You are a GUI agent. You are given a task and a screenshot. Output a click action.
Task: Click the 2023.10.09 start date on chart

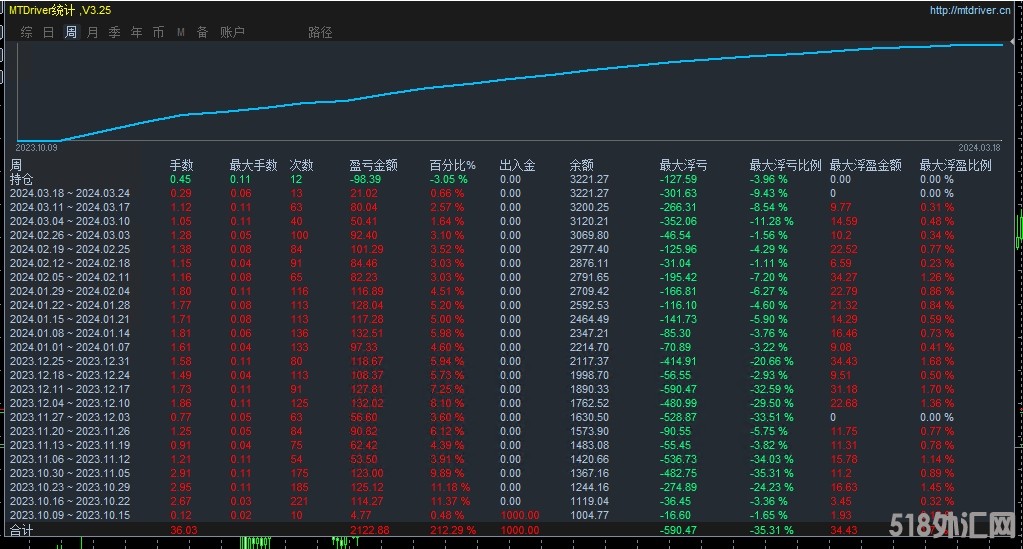(37, 146)
